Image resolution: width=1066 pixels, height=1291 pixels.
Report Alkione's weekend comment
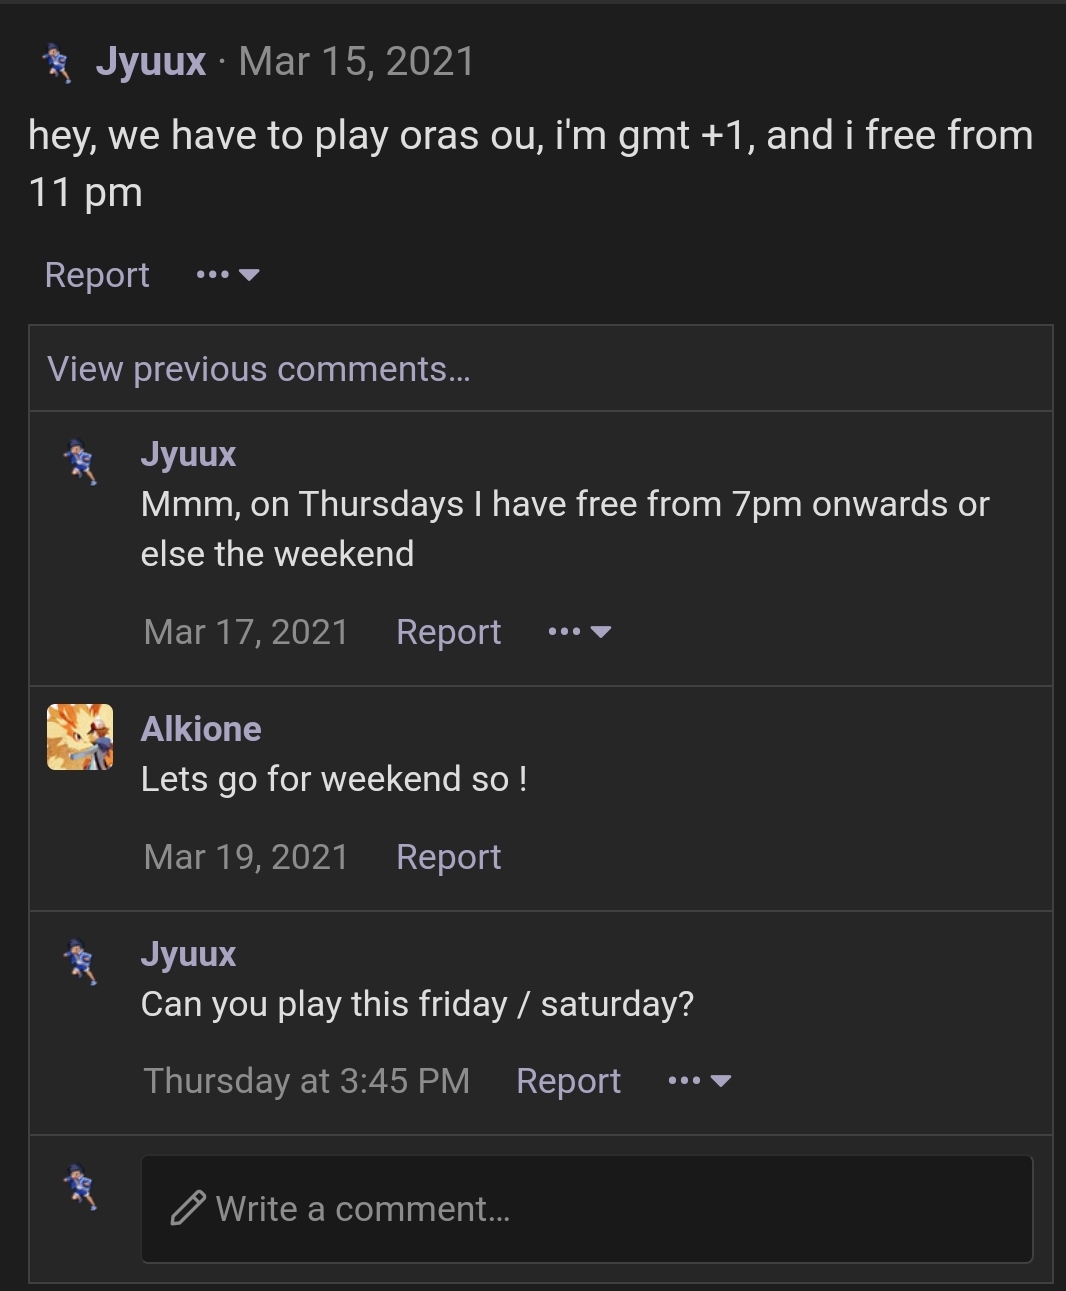448,857
